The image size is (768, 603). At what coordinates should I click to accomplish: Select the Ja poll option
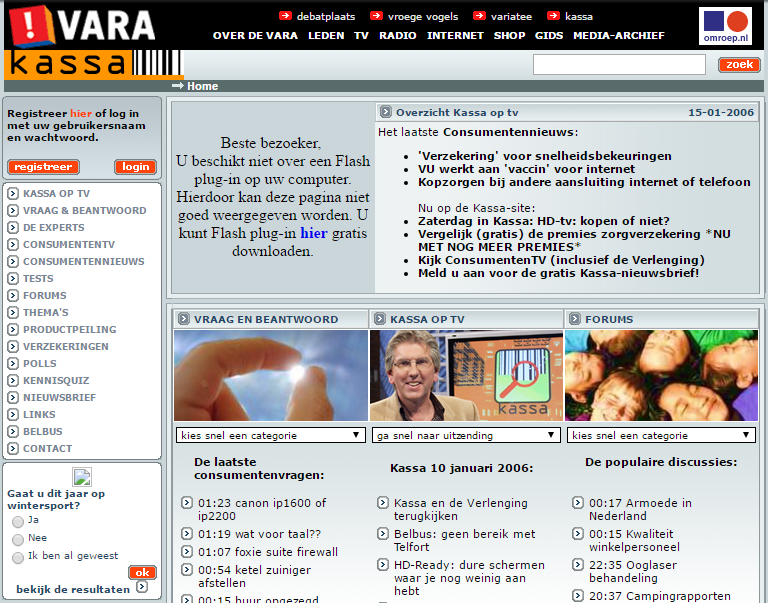pos(18,522)
